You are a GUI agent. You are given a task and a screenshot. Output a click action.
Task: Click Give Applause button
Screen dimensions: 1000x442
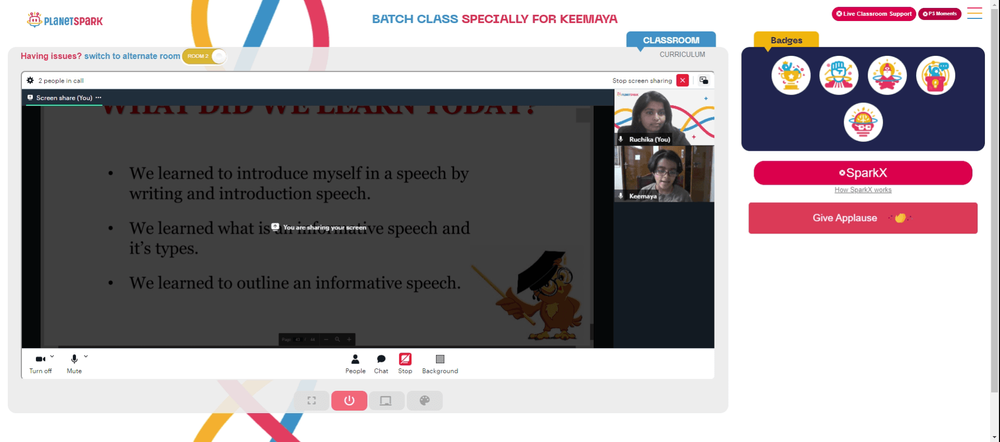click(863, 218)
